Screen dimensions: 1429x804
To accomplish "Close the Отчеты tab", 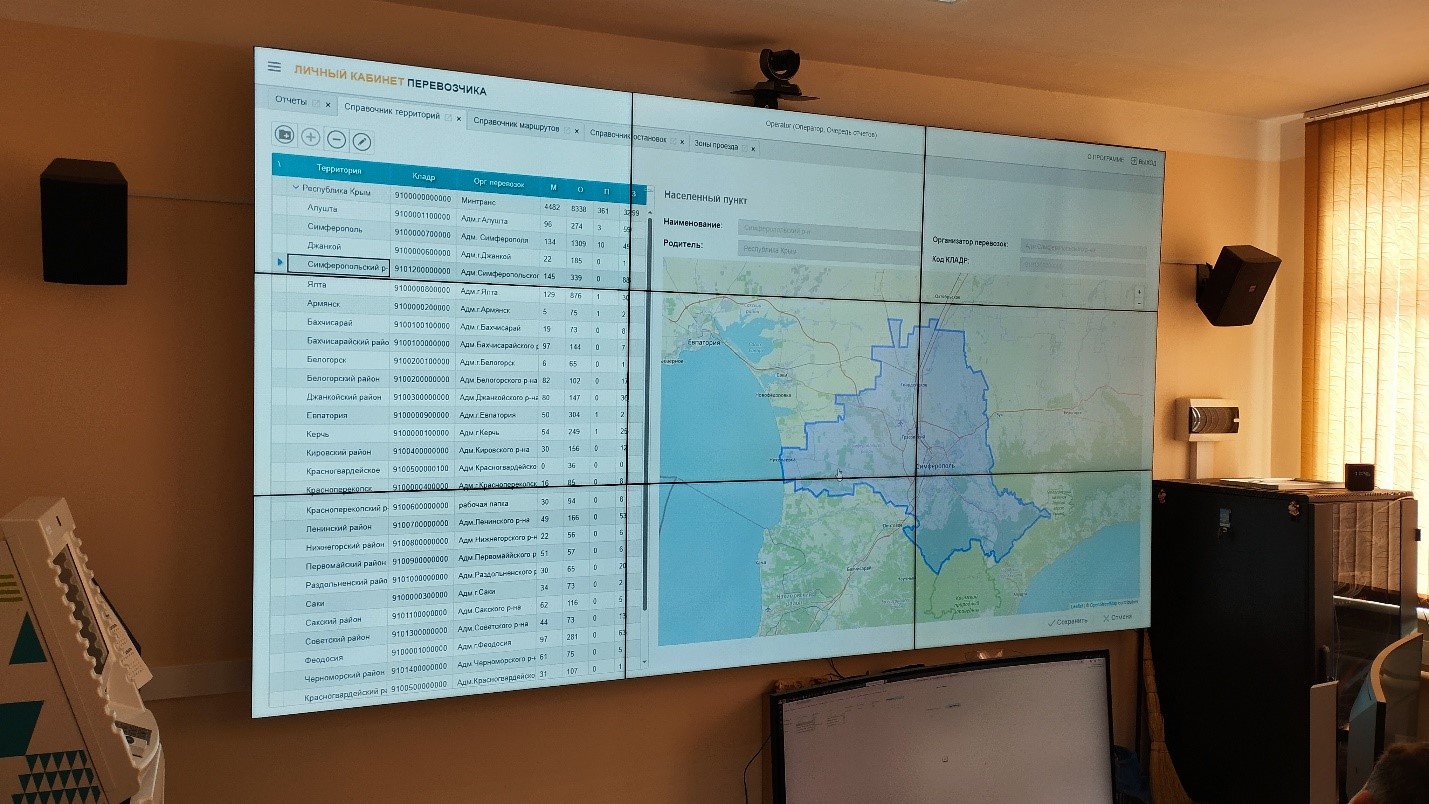I will coord(328,104).
